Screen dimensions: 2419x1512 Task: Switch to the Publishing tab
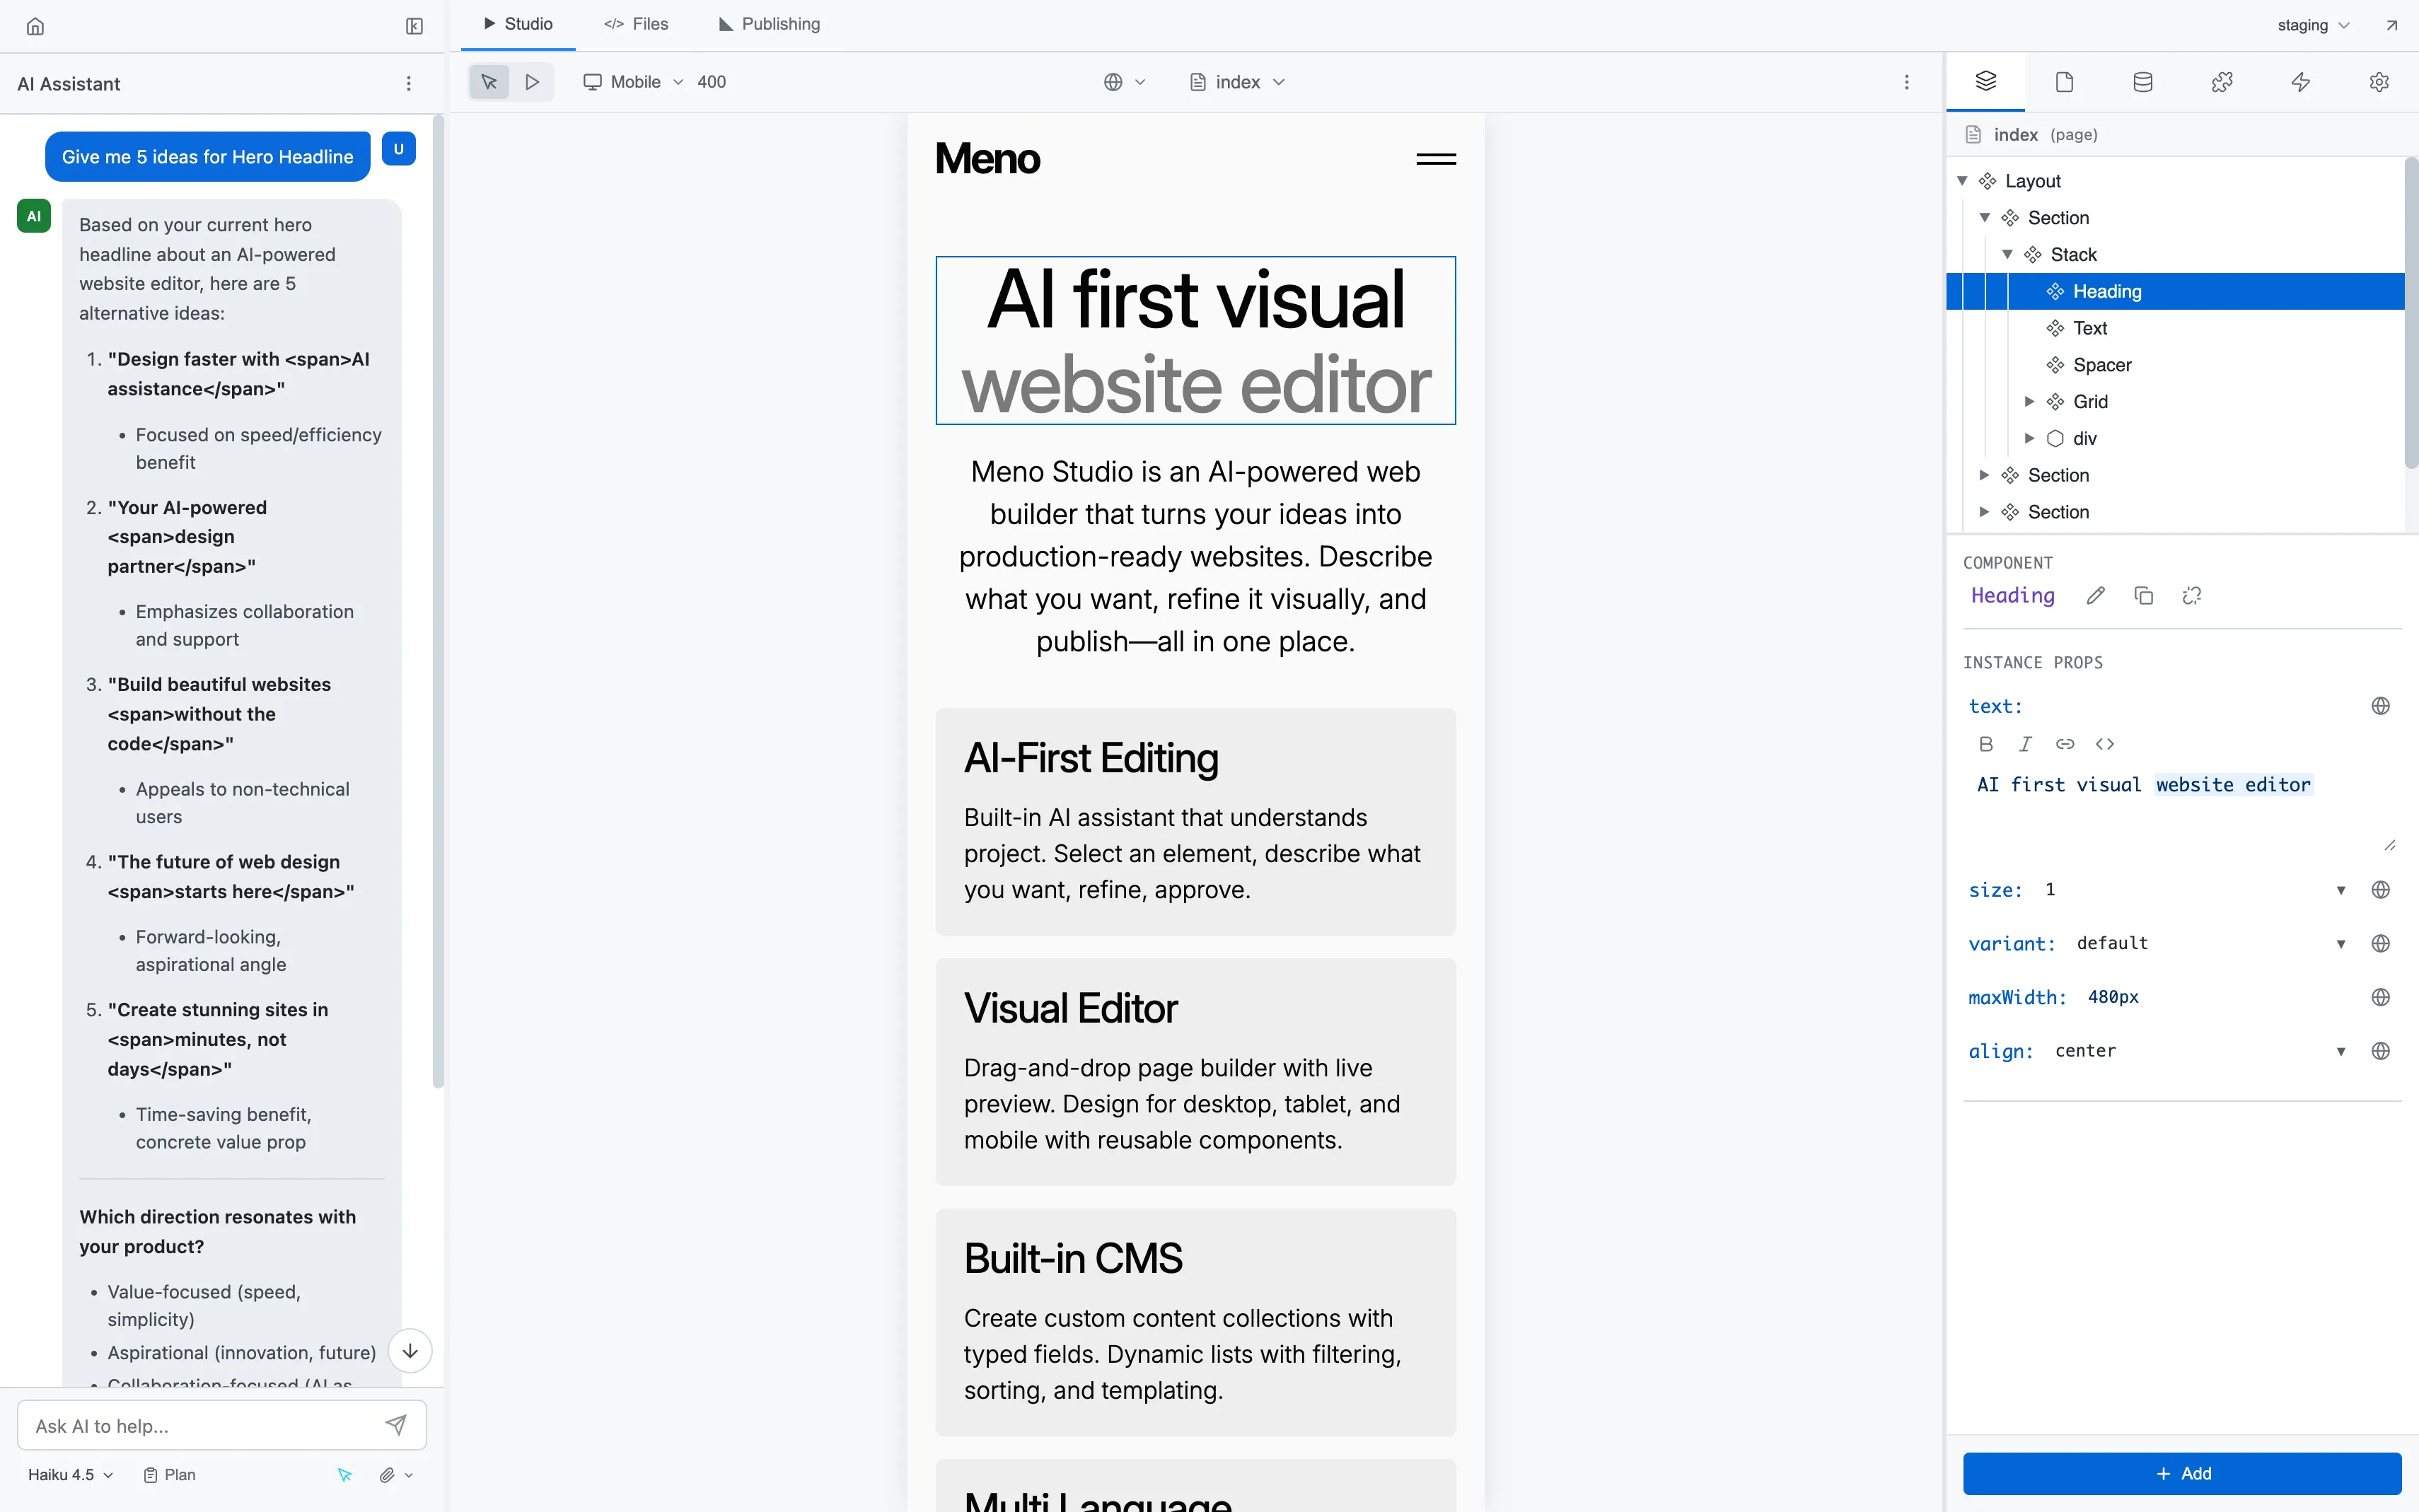pyautogui.click(x=769, y=24)
